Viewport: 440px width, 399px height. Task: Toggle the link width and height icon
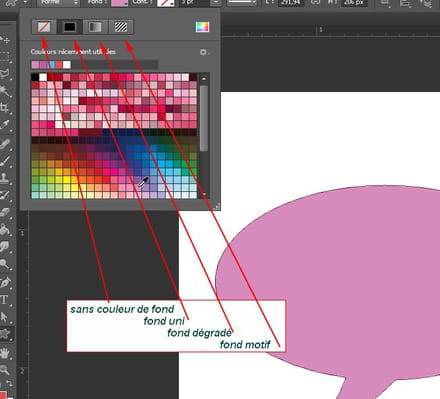pos(314,3)
